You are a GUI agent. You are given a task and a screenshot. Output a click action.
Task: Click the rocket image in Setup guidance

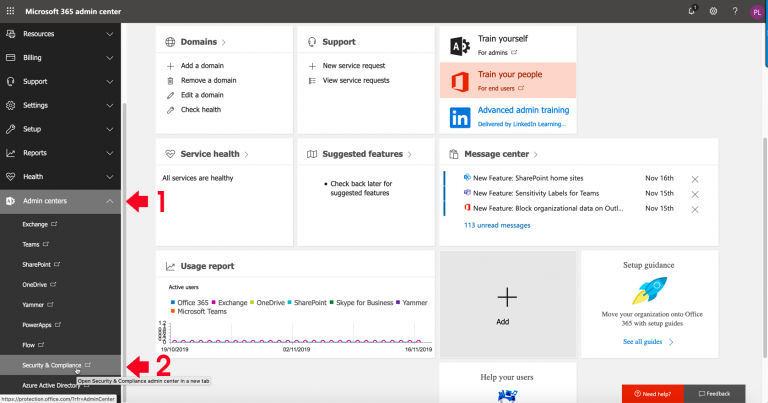click(x=649, y=290)
